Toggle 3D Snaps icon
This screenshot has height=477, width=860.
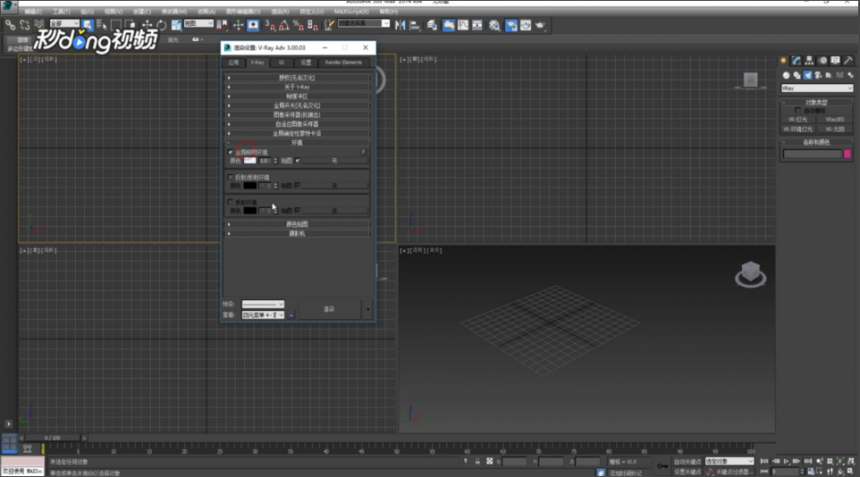click(x=269, y=25)
